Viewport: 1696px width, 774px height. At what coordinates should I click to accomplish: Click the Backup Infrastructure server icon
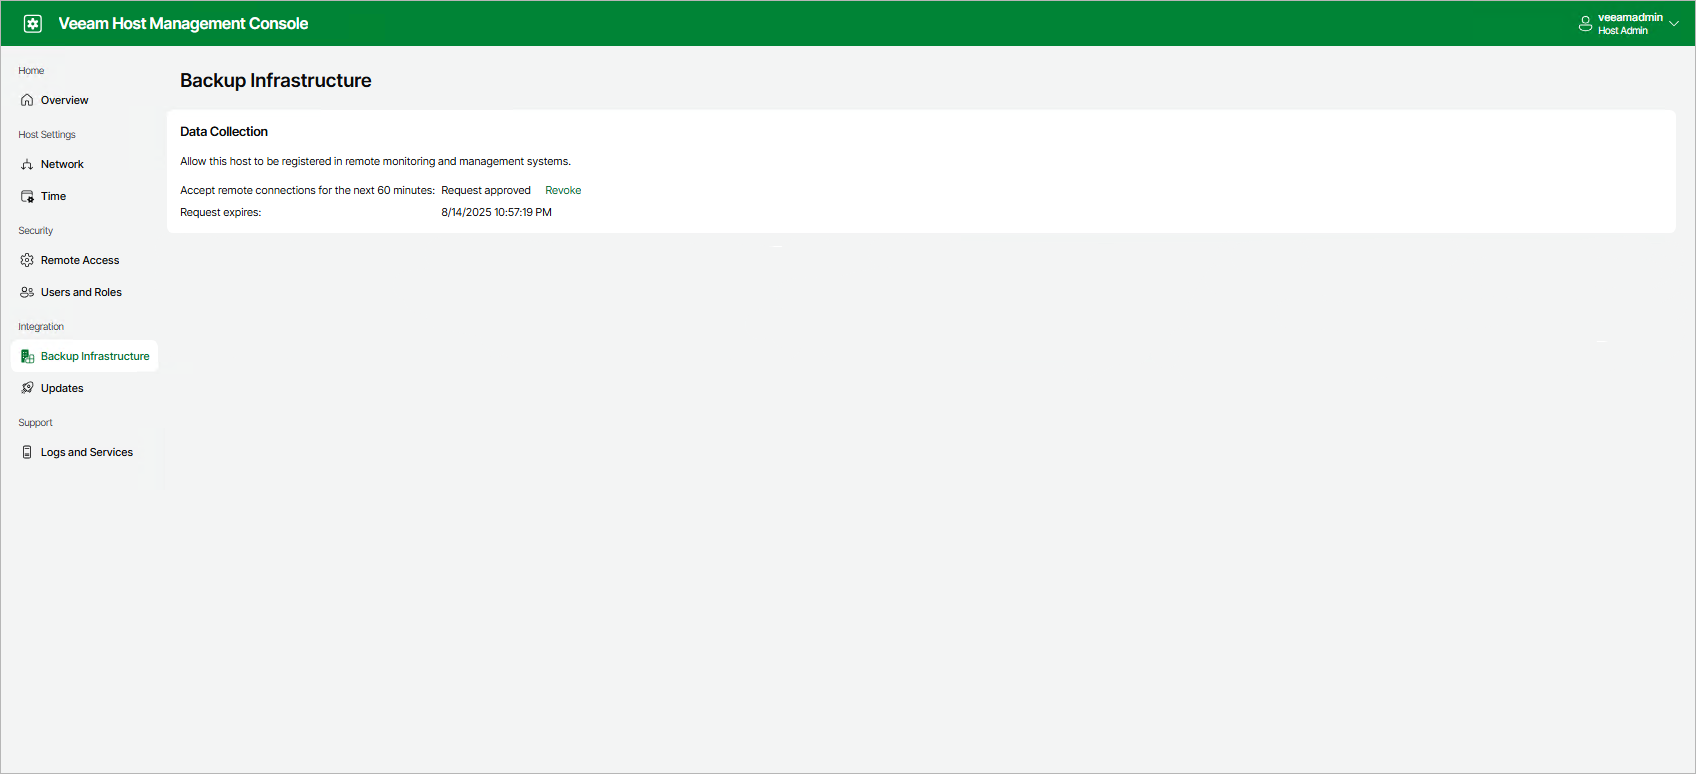pos(27,356)
